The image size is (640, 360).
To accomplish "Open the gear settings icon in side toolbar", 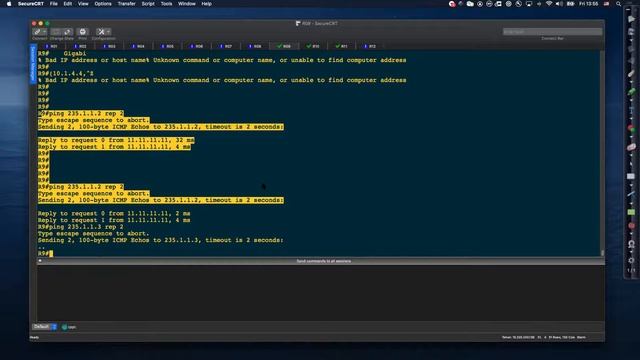I will 631,260.
